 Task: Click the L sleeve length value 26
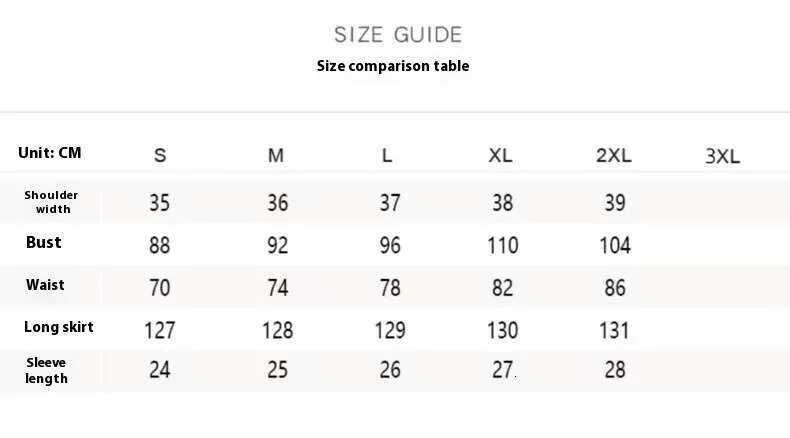(390, 370)
